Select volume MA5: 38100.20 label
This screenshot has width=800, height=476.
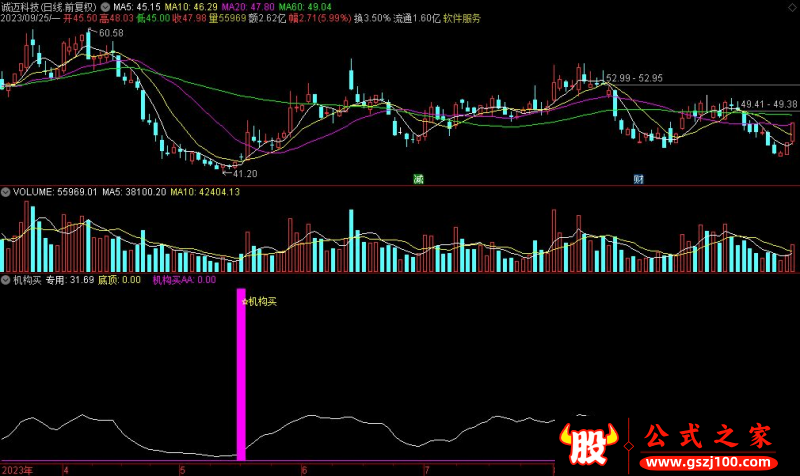134,192
